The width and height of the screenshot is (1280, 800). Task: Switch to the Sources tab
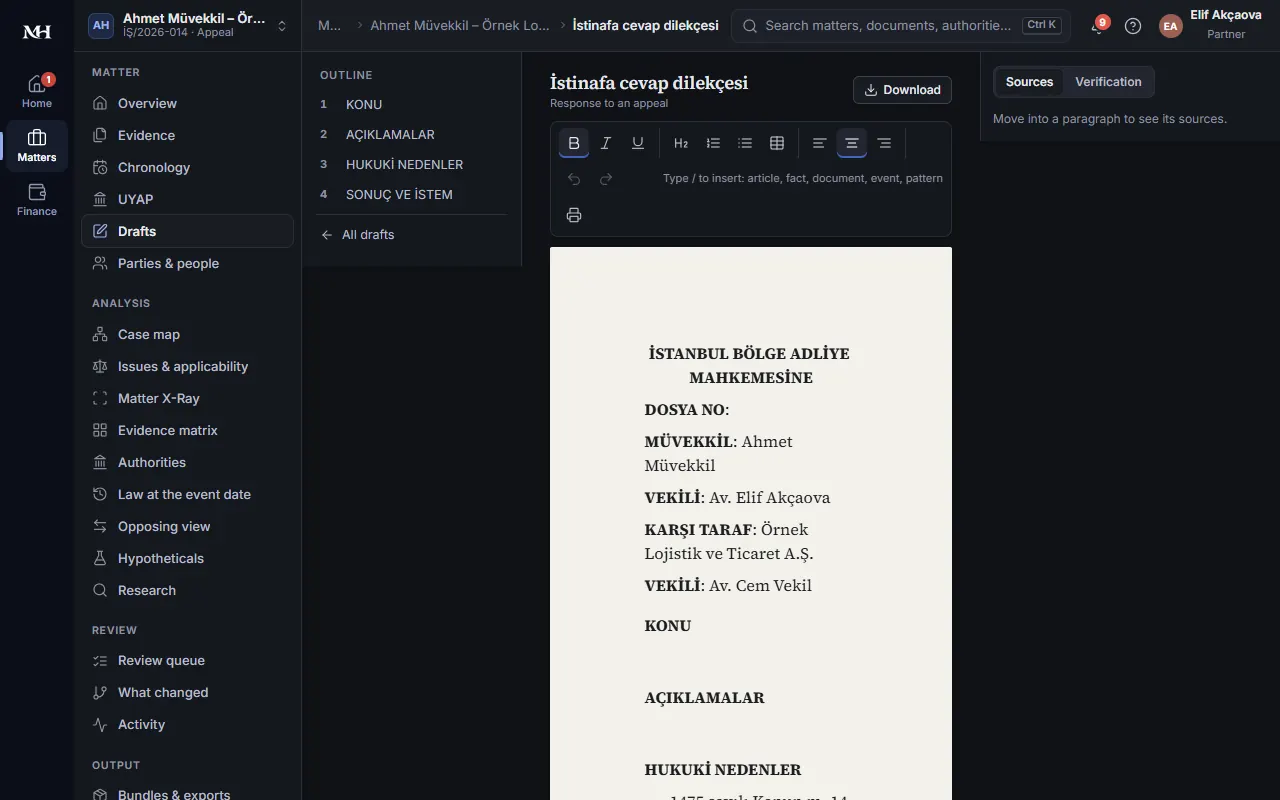tap(1029, 82)
